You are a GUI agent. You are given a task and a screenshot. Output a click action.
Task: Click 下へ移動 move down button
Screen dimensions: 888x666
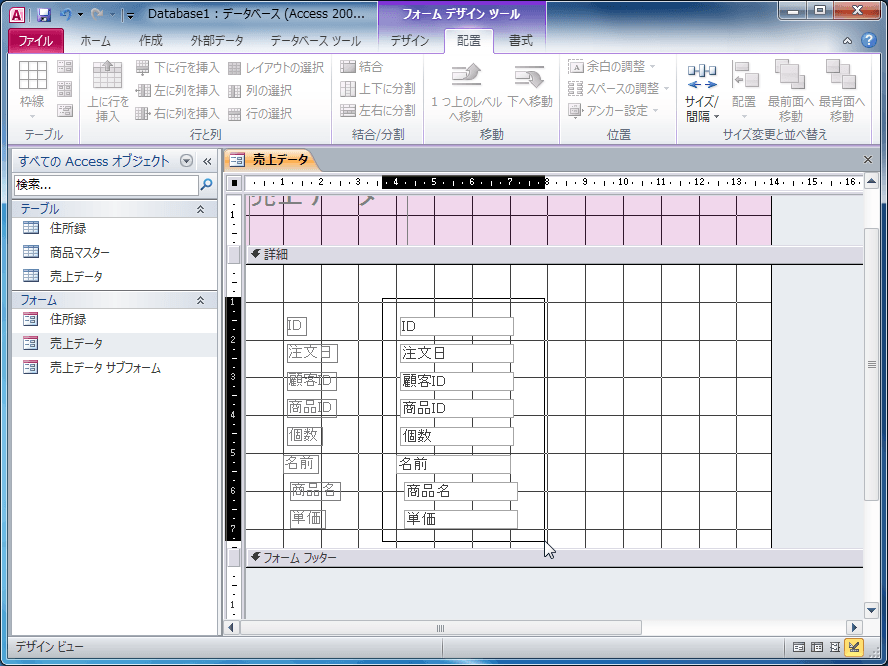pyautogui.click(x=530, y=86)
